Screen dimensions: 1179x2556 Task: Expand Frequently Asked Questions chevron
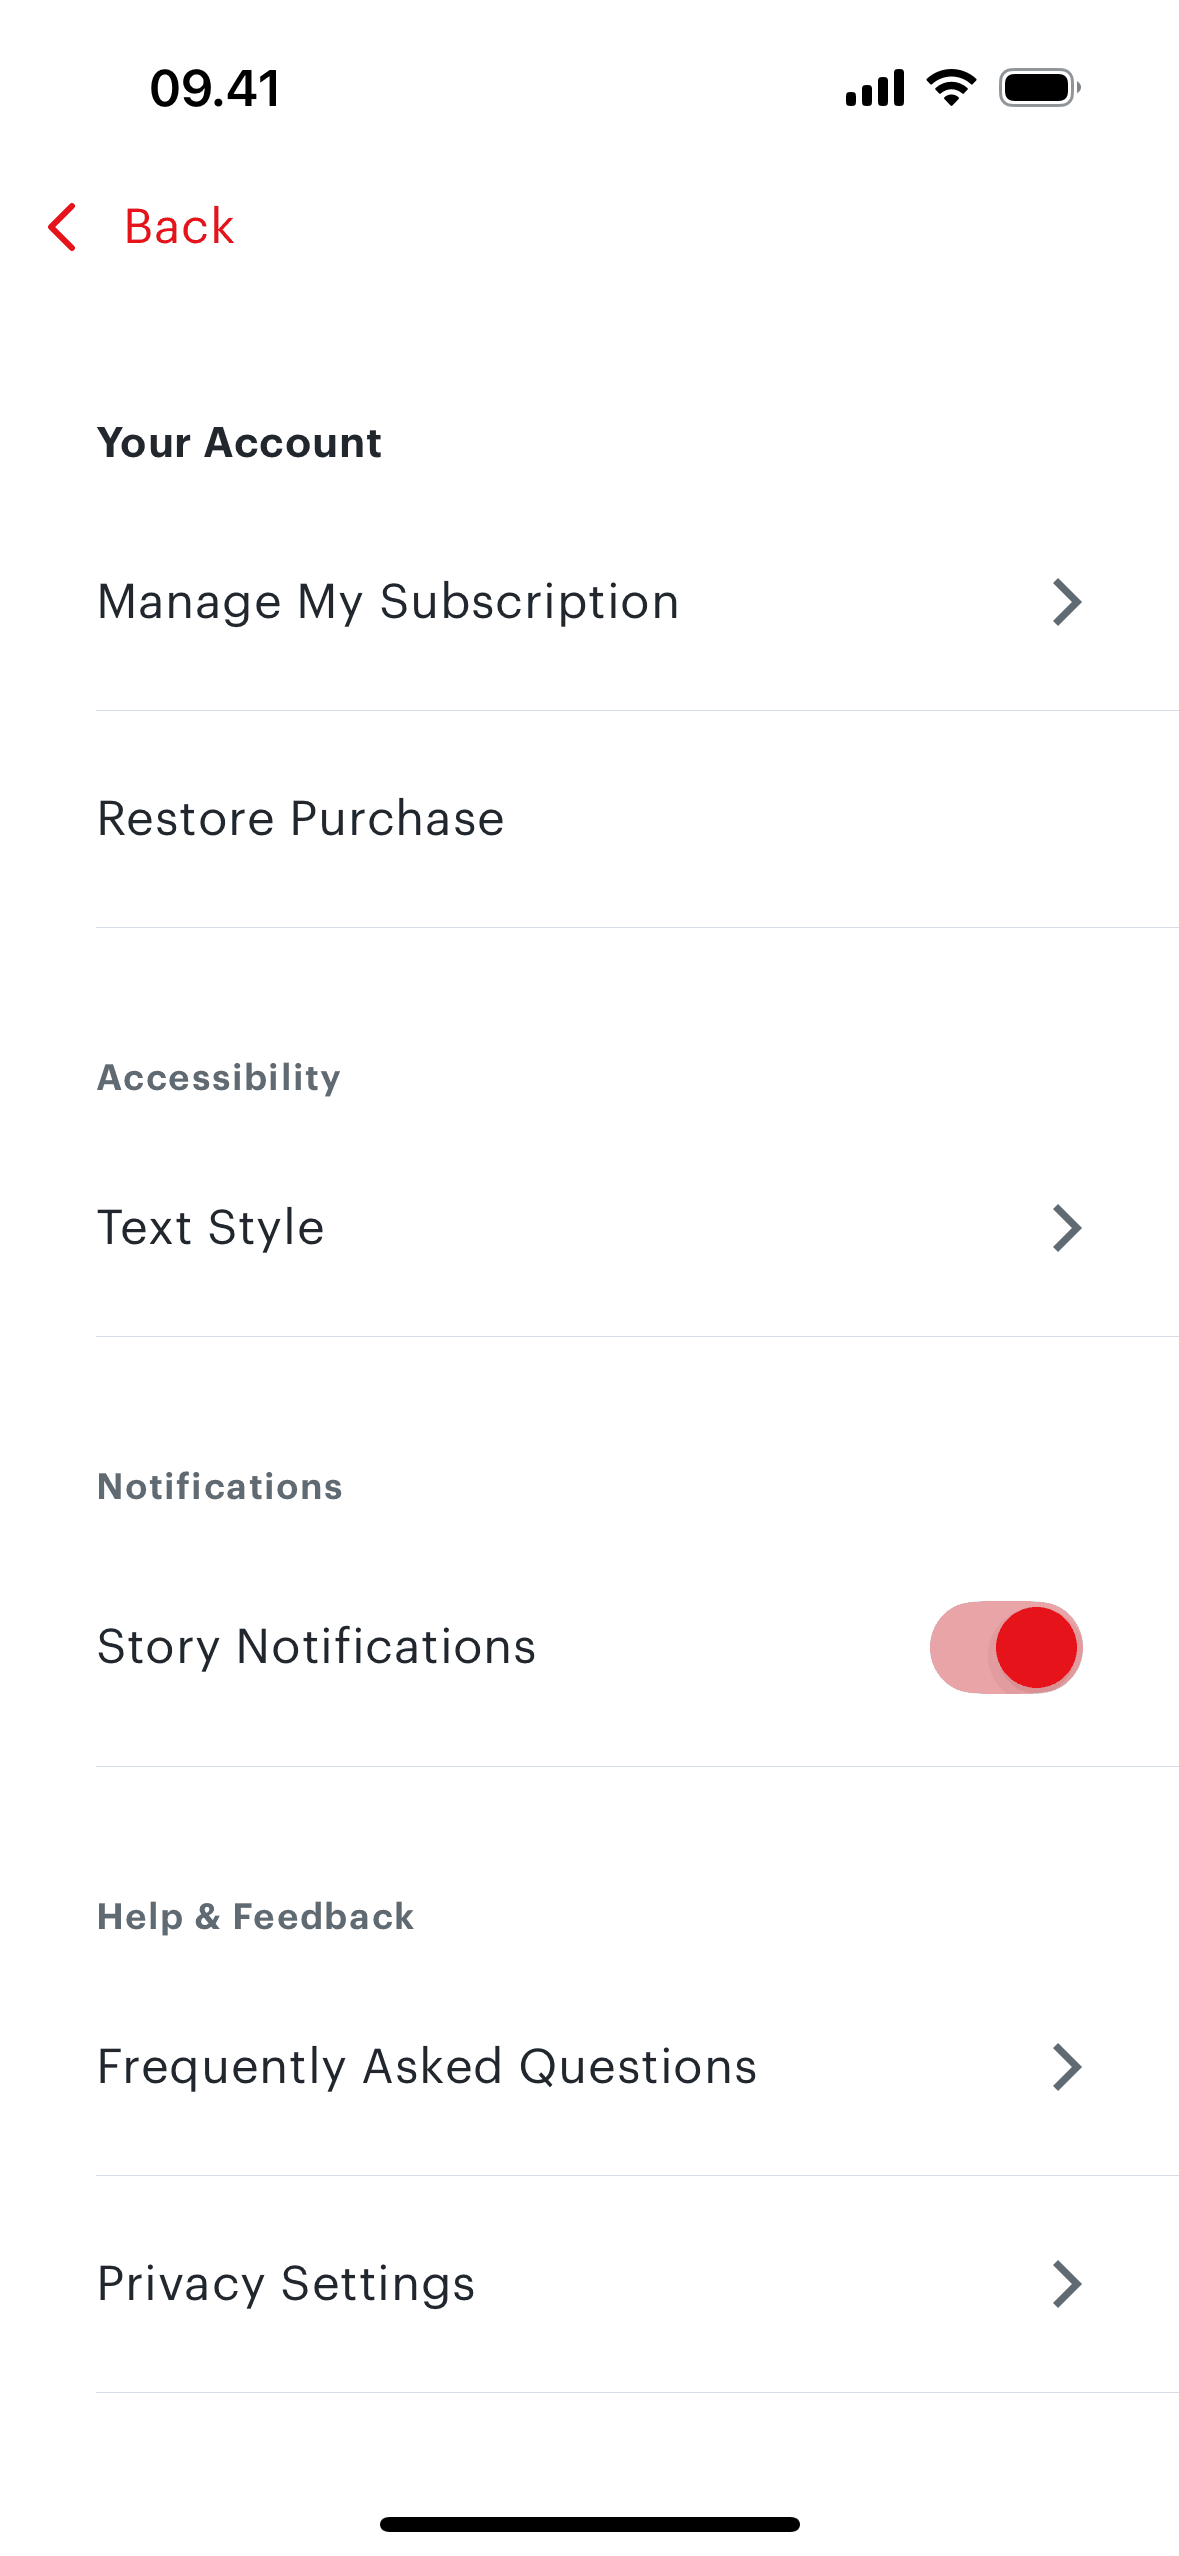(x=1067, y=2067)
